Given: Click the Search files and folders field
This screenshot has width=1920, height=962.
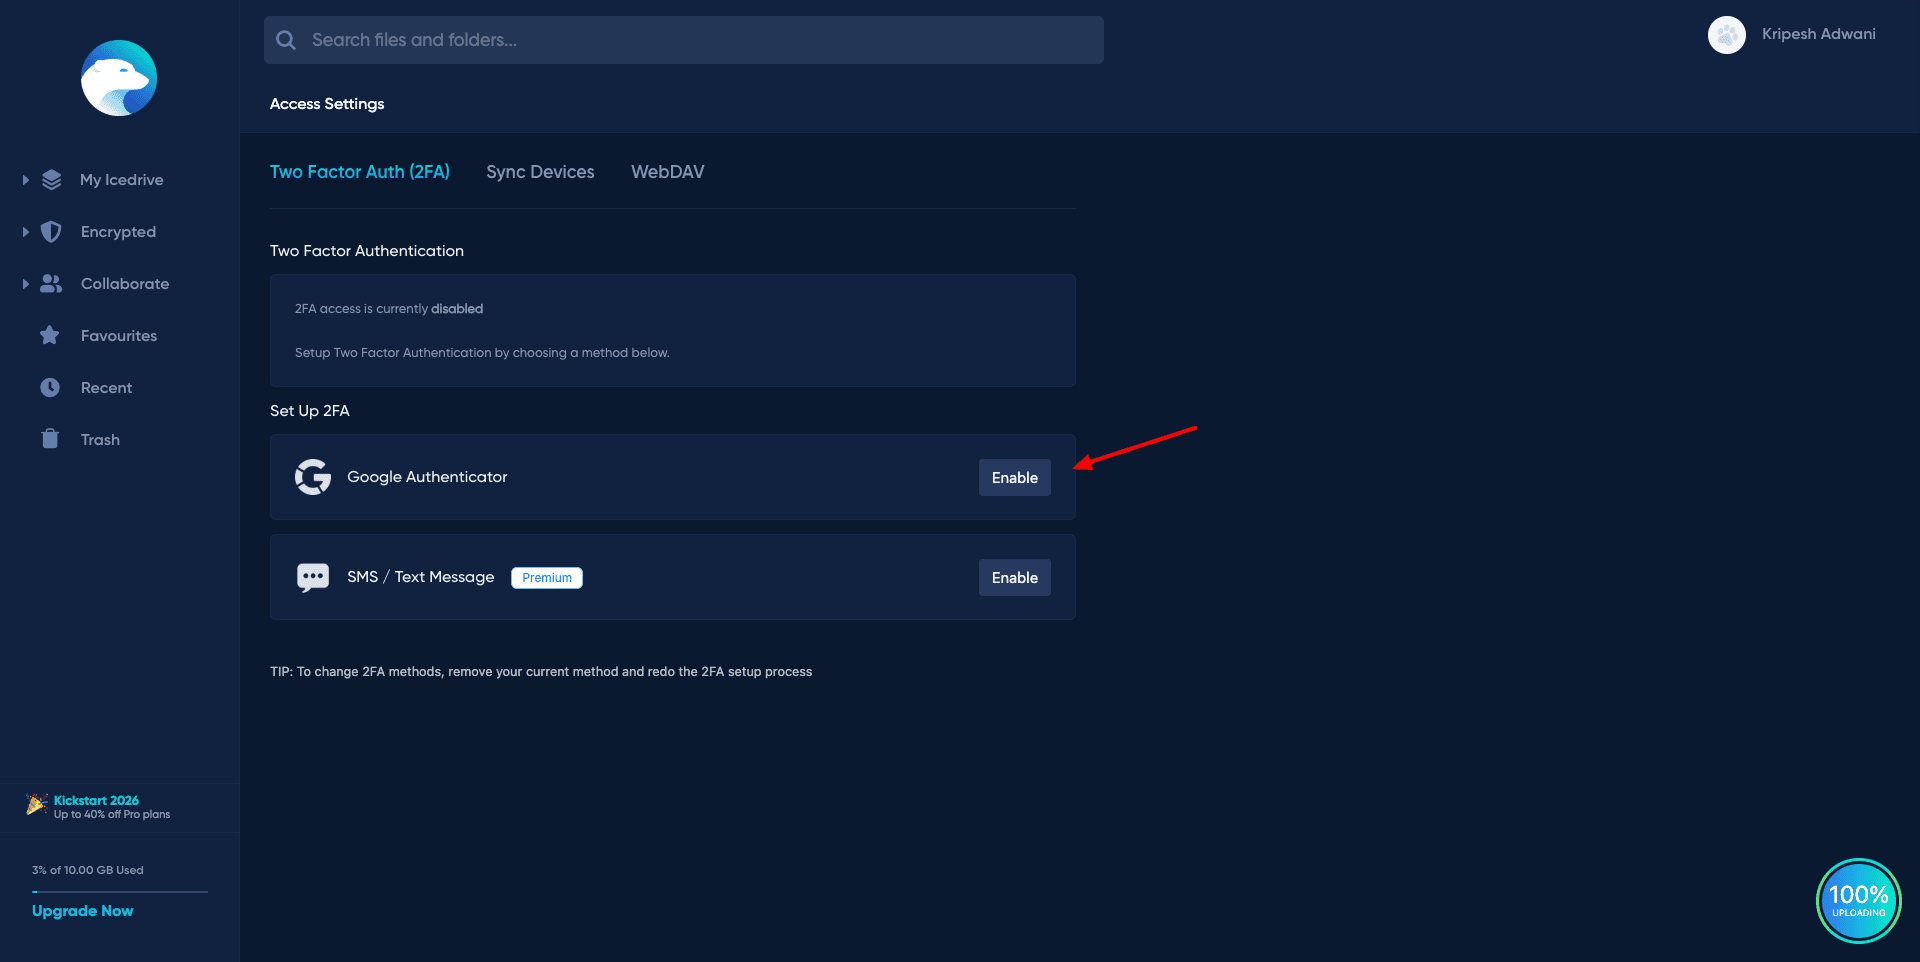Looking at the screenshot, I should coord(700,40).
